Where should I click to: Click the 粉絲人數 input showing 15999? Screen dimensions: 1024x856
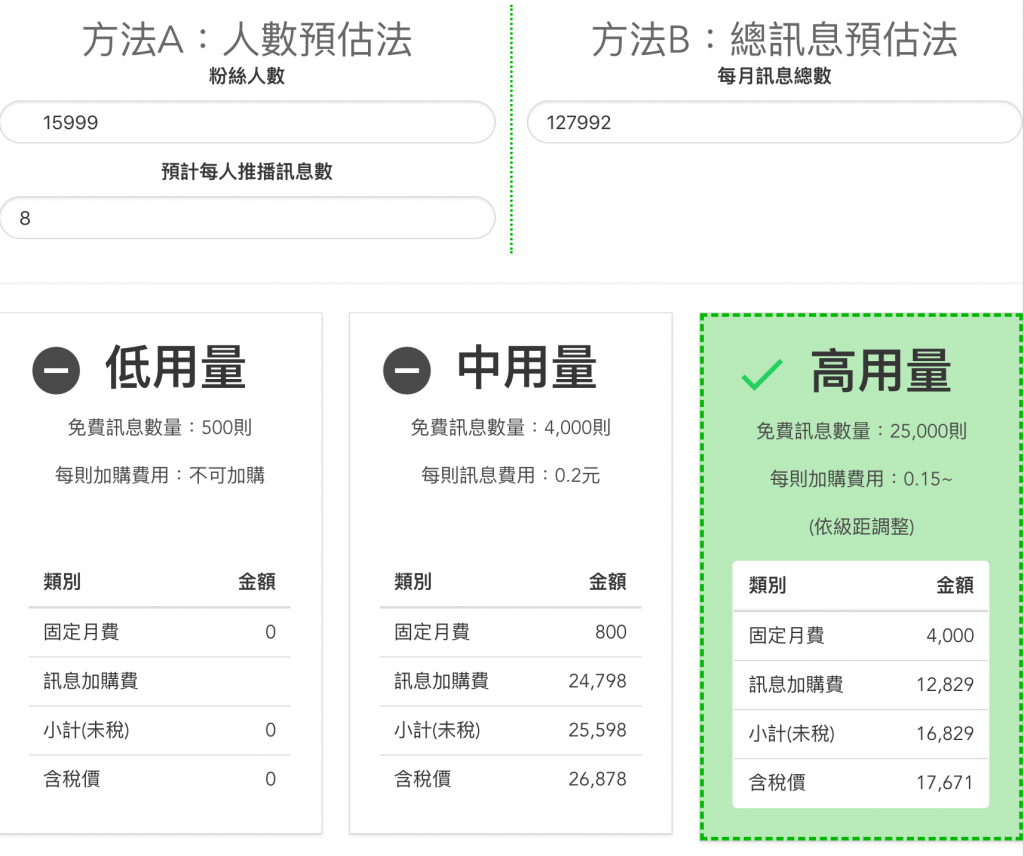(x=247, y=122)
